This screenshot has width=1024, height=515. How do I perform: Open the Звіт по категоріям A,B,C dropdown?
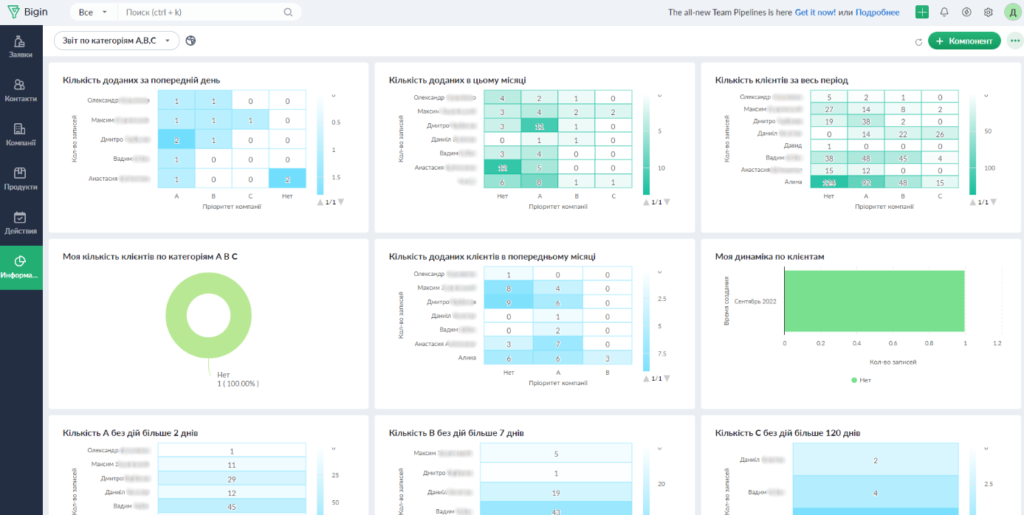tap(116, 41)
